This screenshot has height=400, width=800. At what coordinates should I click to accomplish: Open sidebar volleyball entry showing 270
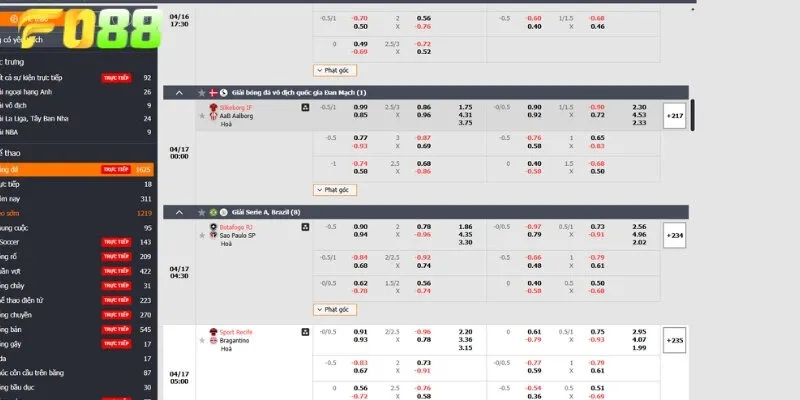click(x=77, y=315)
